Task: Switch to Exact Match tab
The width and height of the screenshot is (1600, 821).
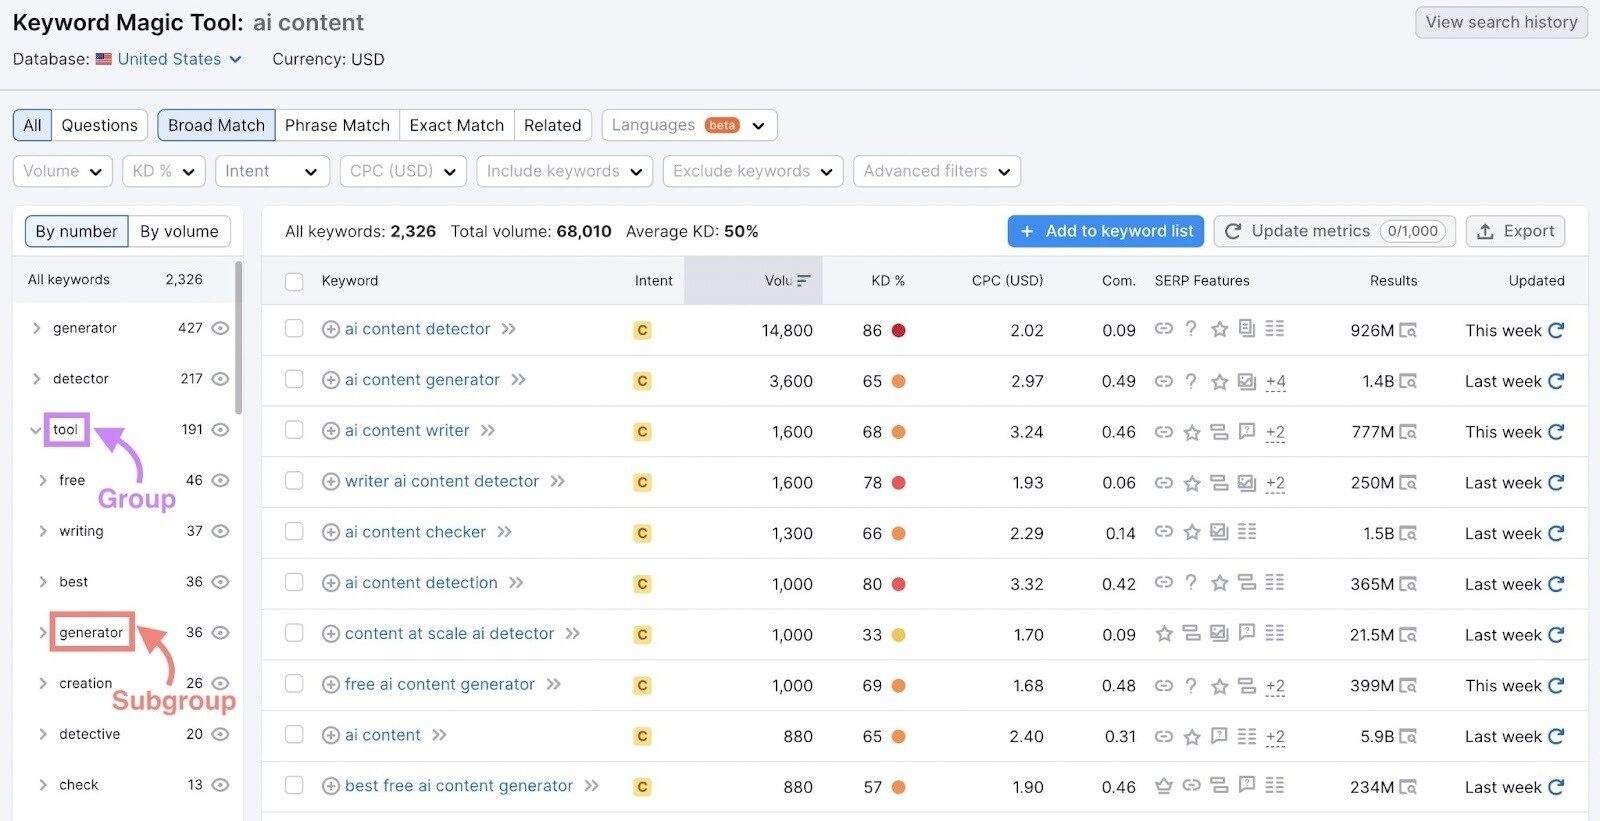Action: coord(457,125)
